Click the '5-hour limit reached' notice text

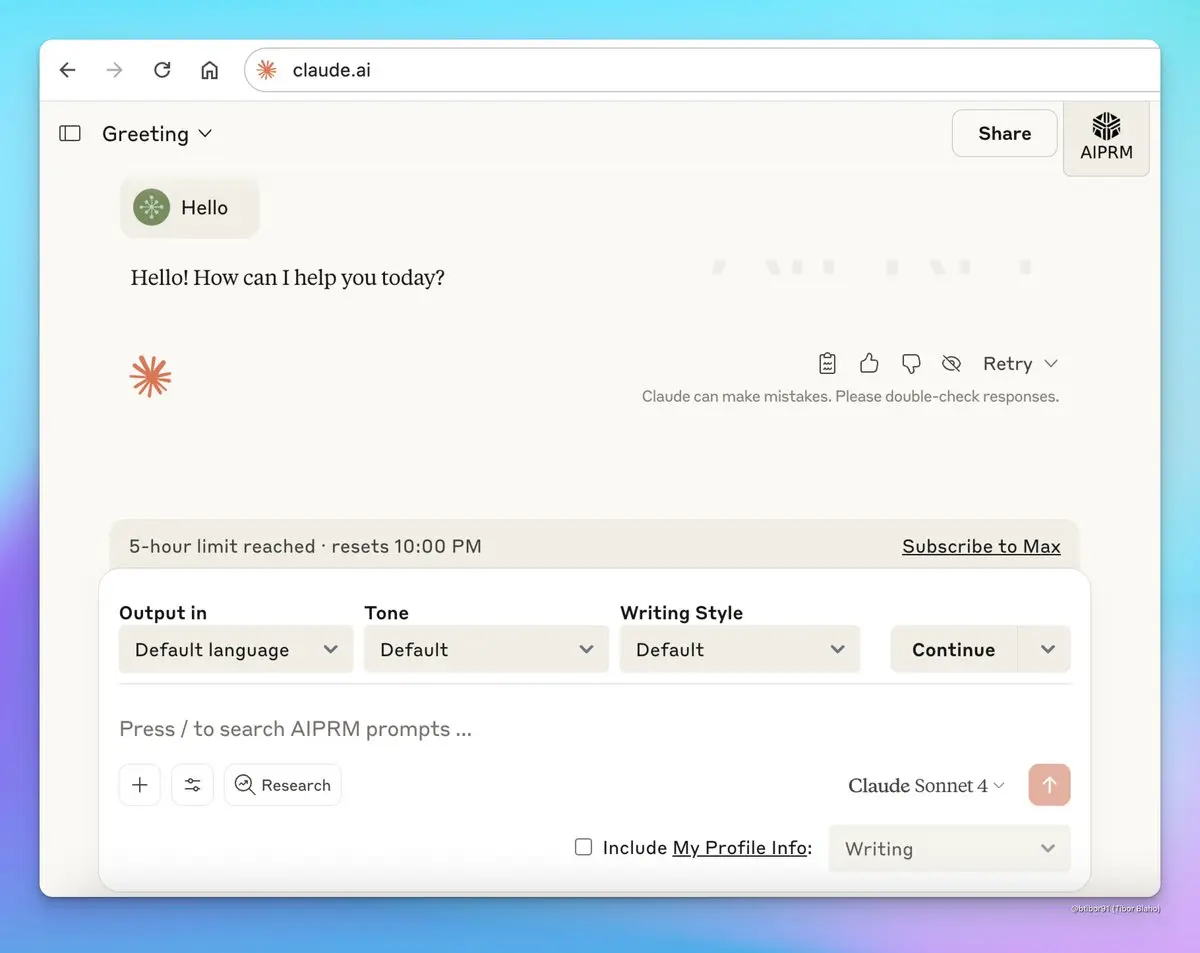click(305, 546)
